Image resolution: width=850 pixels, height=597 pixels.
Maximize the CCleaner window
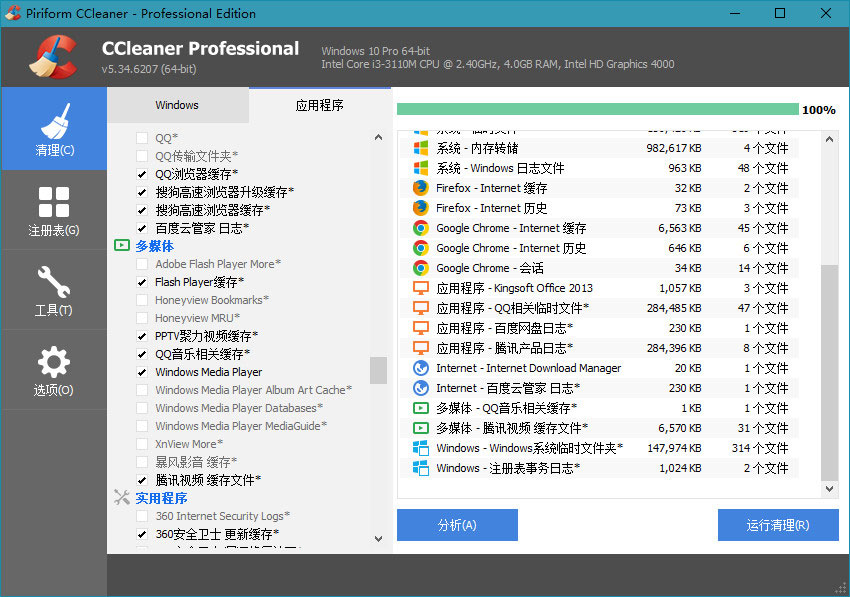(x=780, y=13)
